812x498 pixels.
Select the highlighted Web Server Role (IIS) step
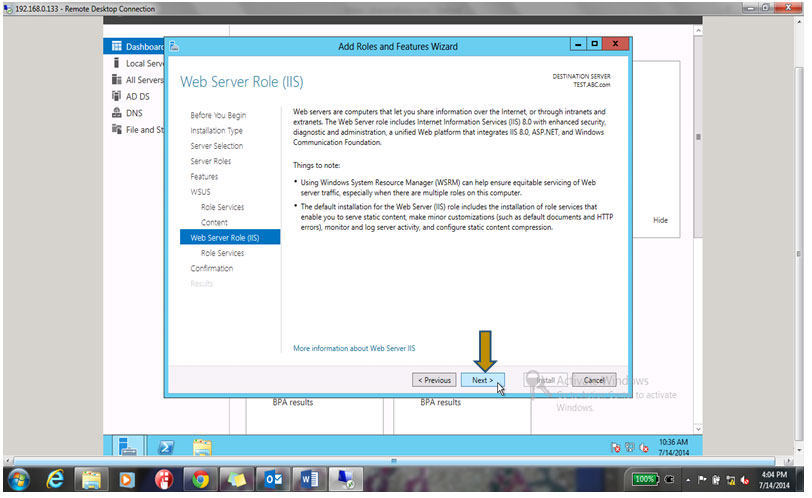coord(230,237)
